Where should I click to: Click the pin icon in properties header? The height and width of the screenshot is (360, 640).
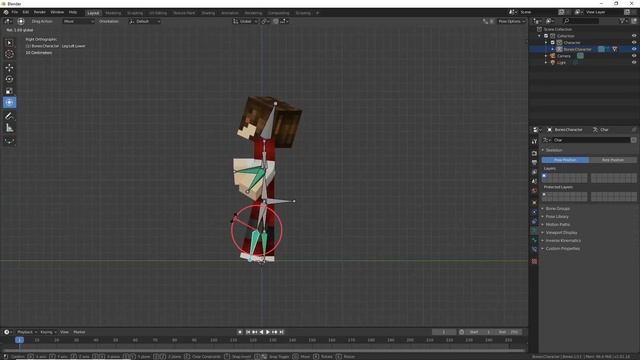tap(634, 129)
